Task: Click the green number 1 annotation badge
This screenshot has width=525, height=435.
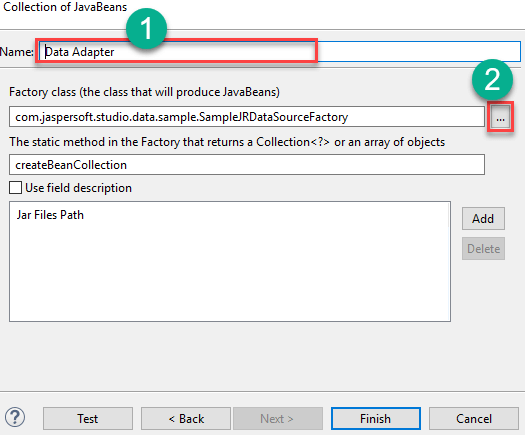Action: point(146,29)
